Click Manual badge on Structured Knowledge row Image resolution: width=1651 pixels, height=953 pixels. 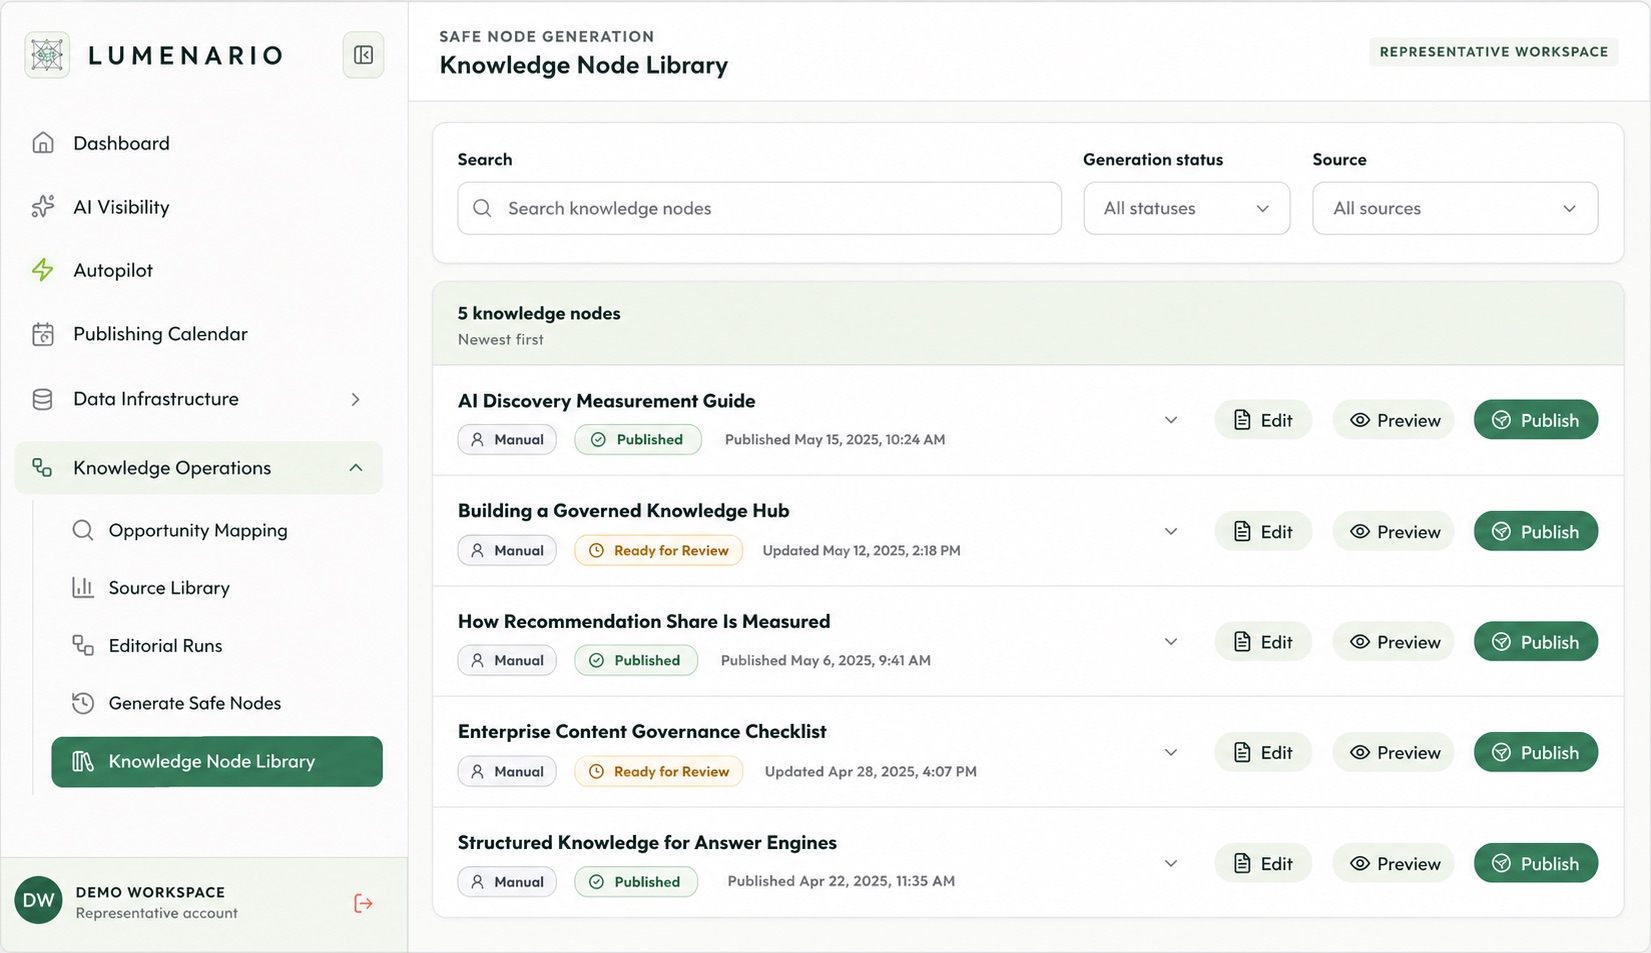tap(507, 881)
